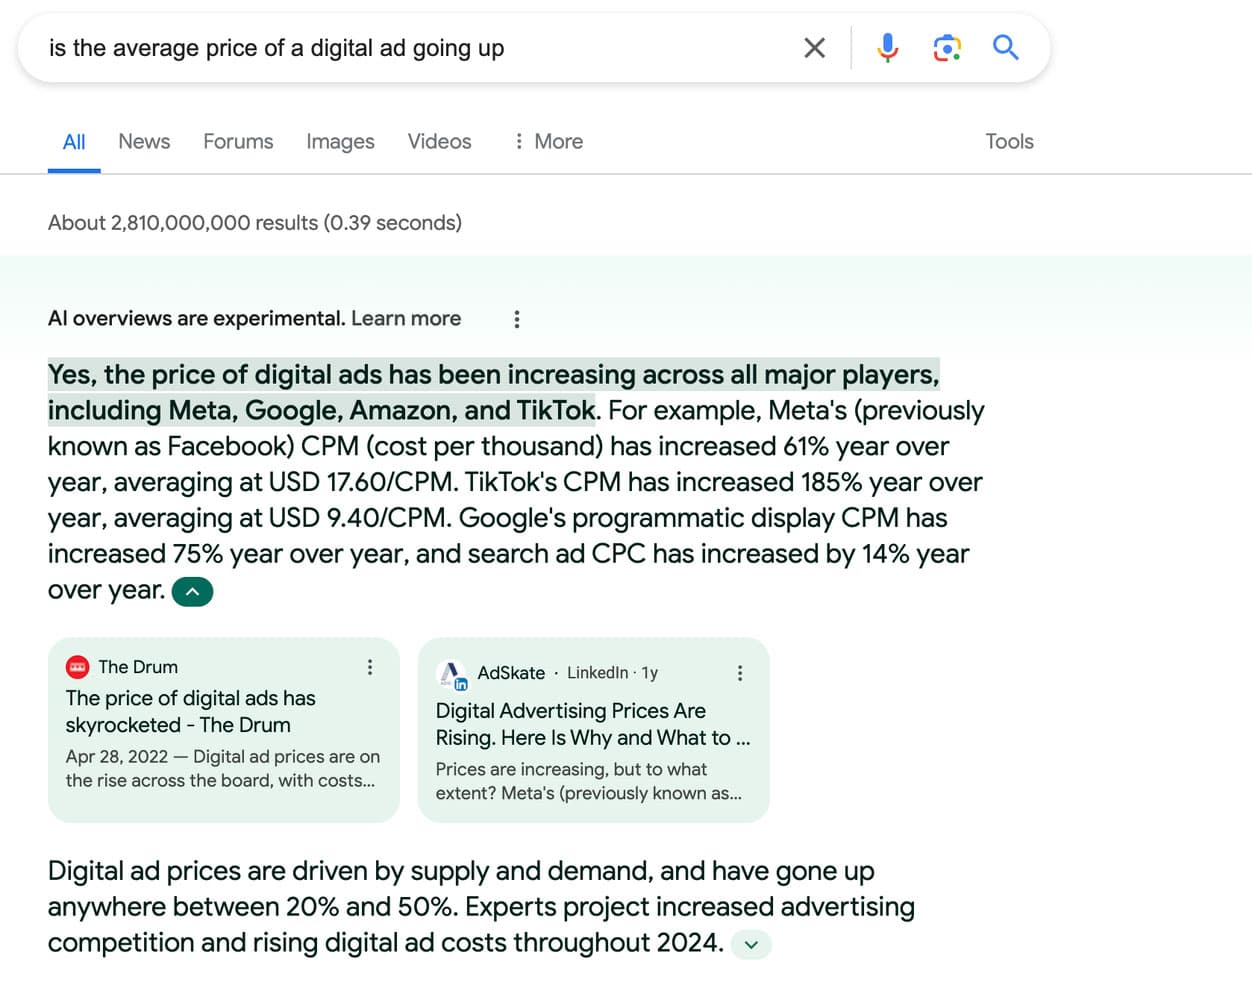Open the More search filters dropdown

548,141
